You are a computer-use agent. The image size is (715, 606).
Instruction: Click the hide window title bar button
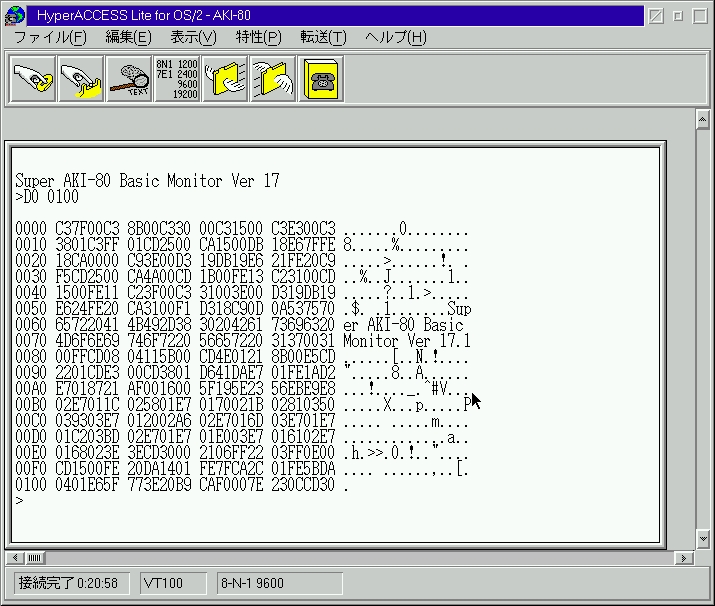click(656, 16)
